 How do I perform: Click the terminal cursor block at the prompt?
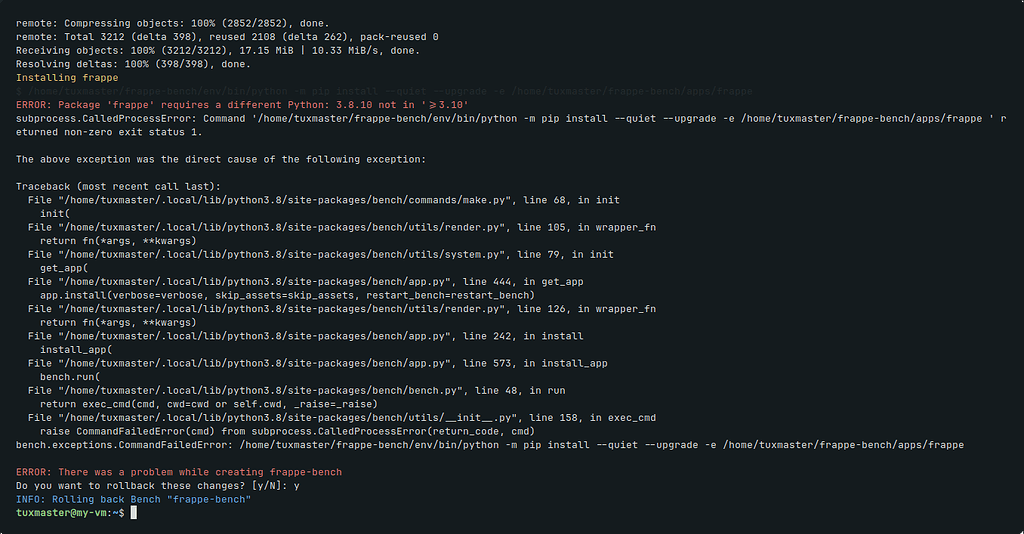(134, 513)
